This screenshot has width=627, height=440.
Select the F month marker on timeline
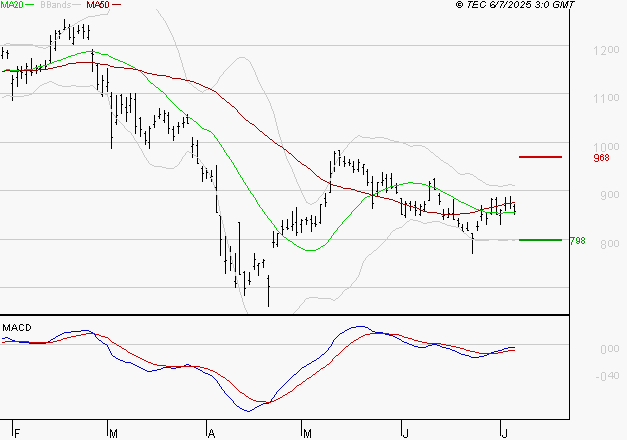(x=16, y=433)
